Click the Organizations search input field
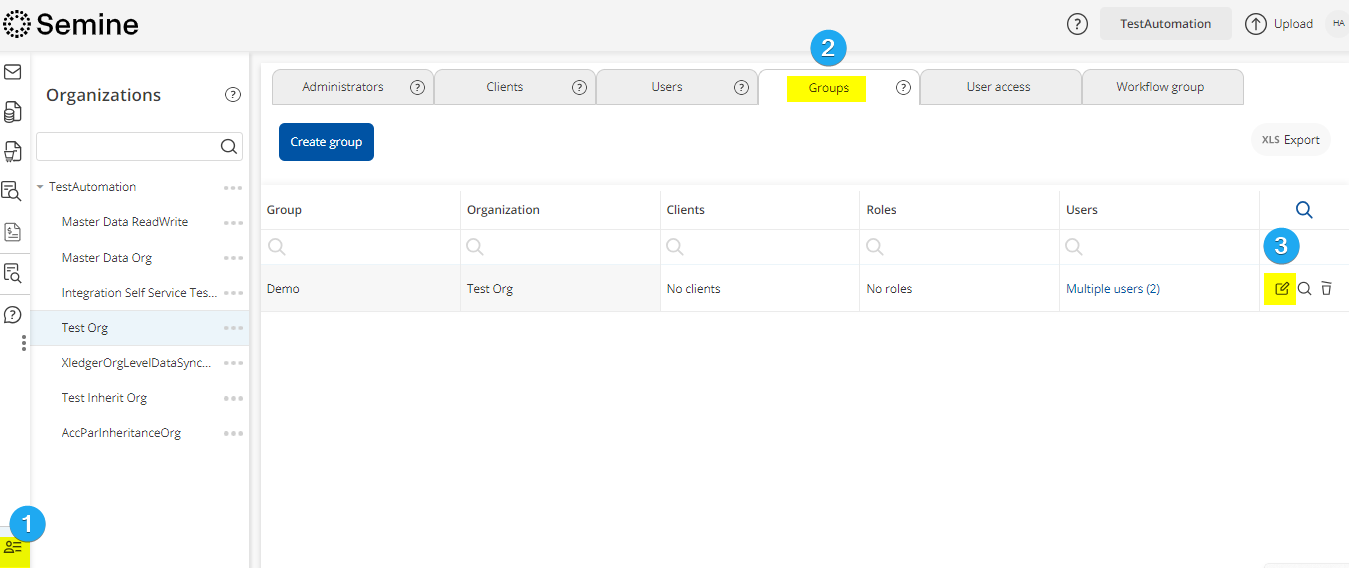1349x568 pixels. pos(128,147)
